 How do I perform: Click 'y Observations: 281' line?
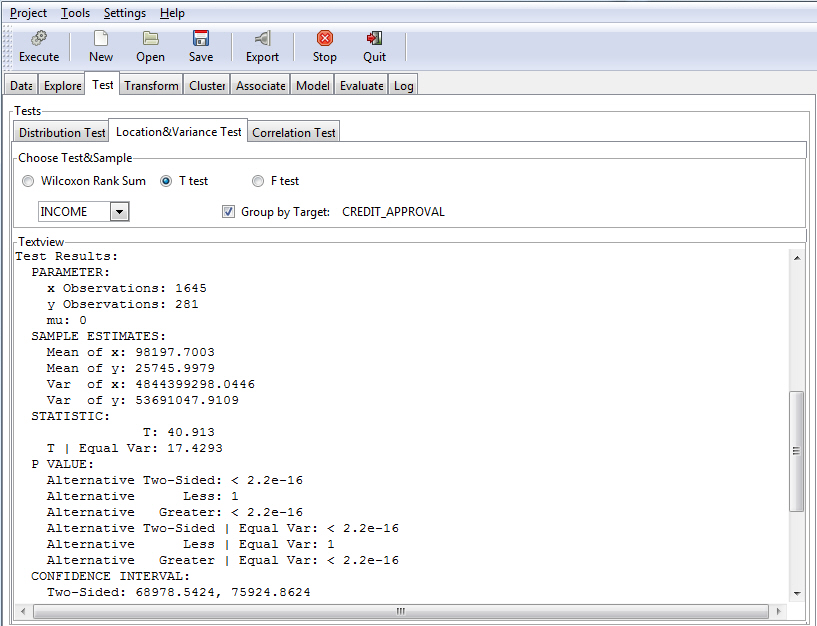pyautogui.click(x=122, y=304)
